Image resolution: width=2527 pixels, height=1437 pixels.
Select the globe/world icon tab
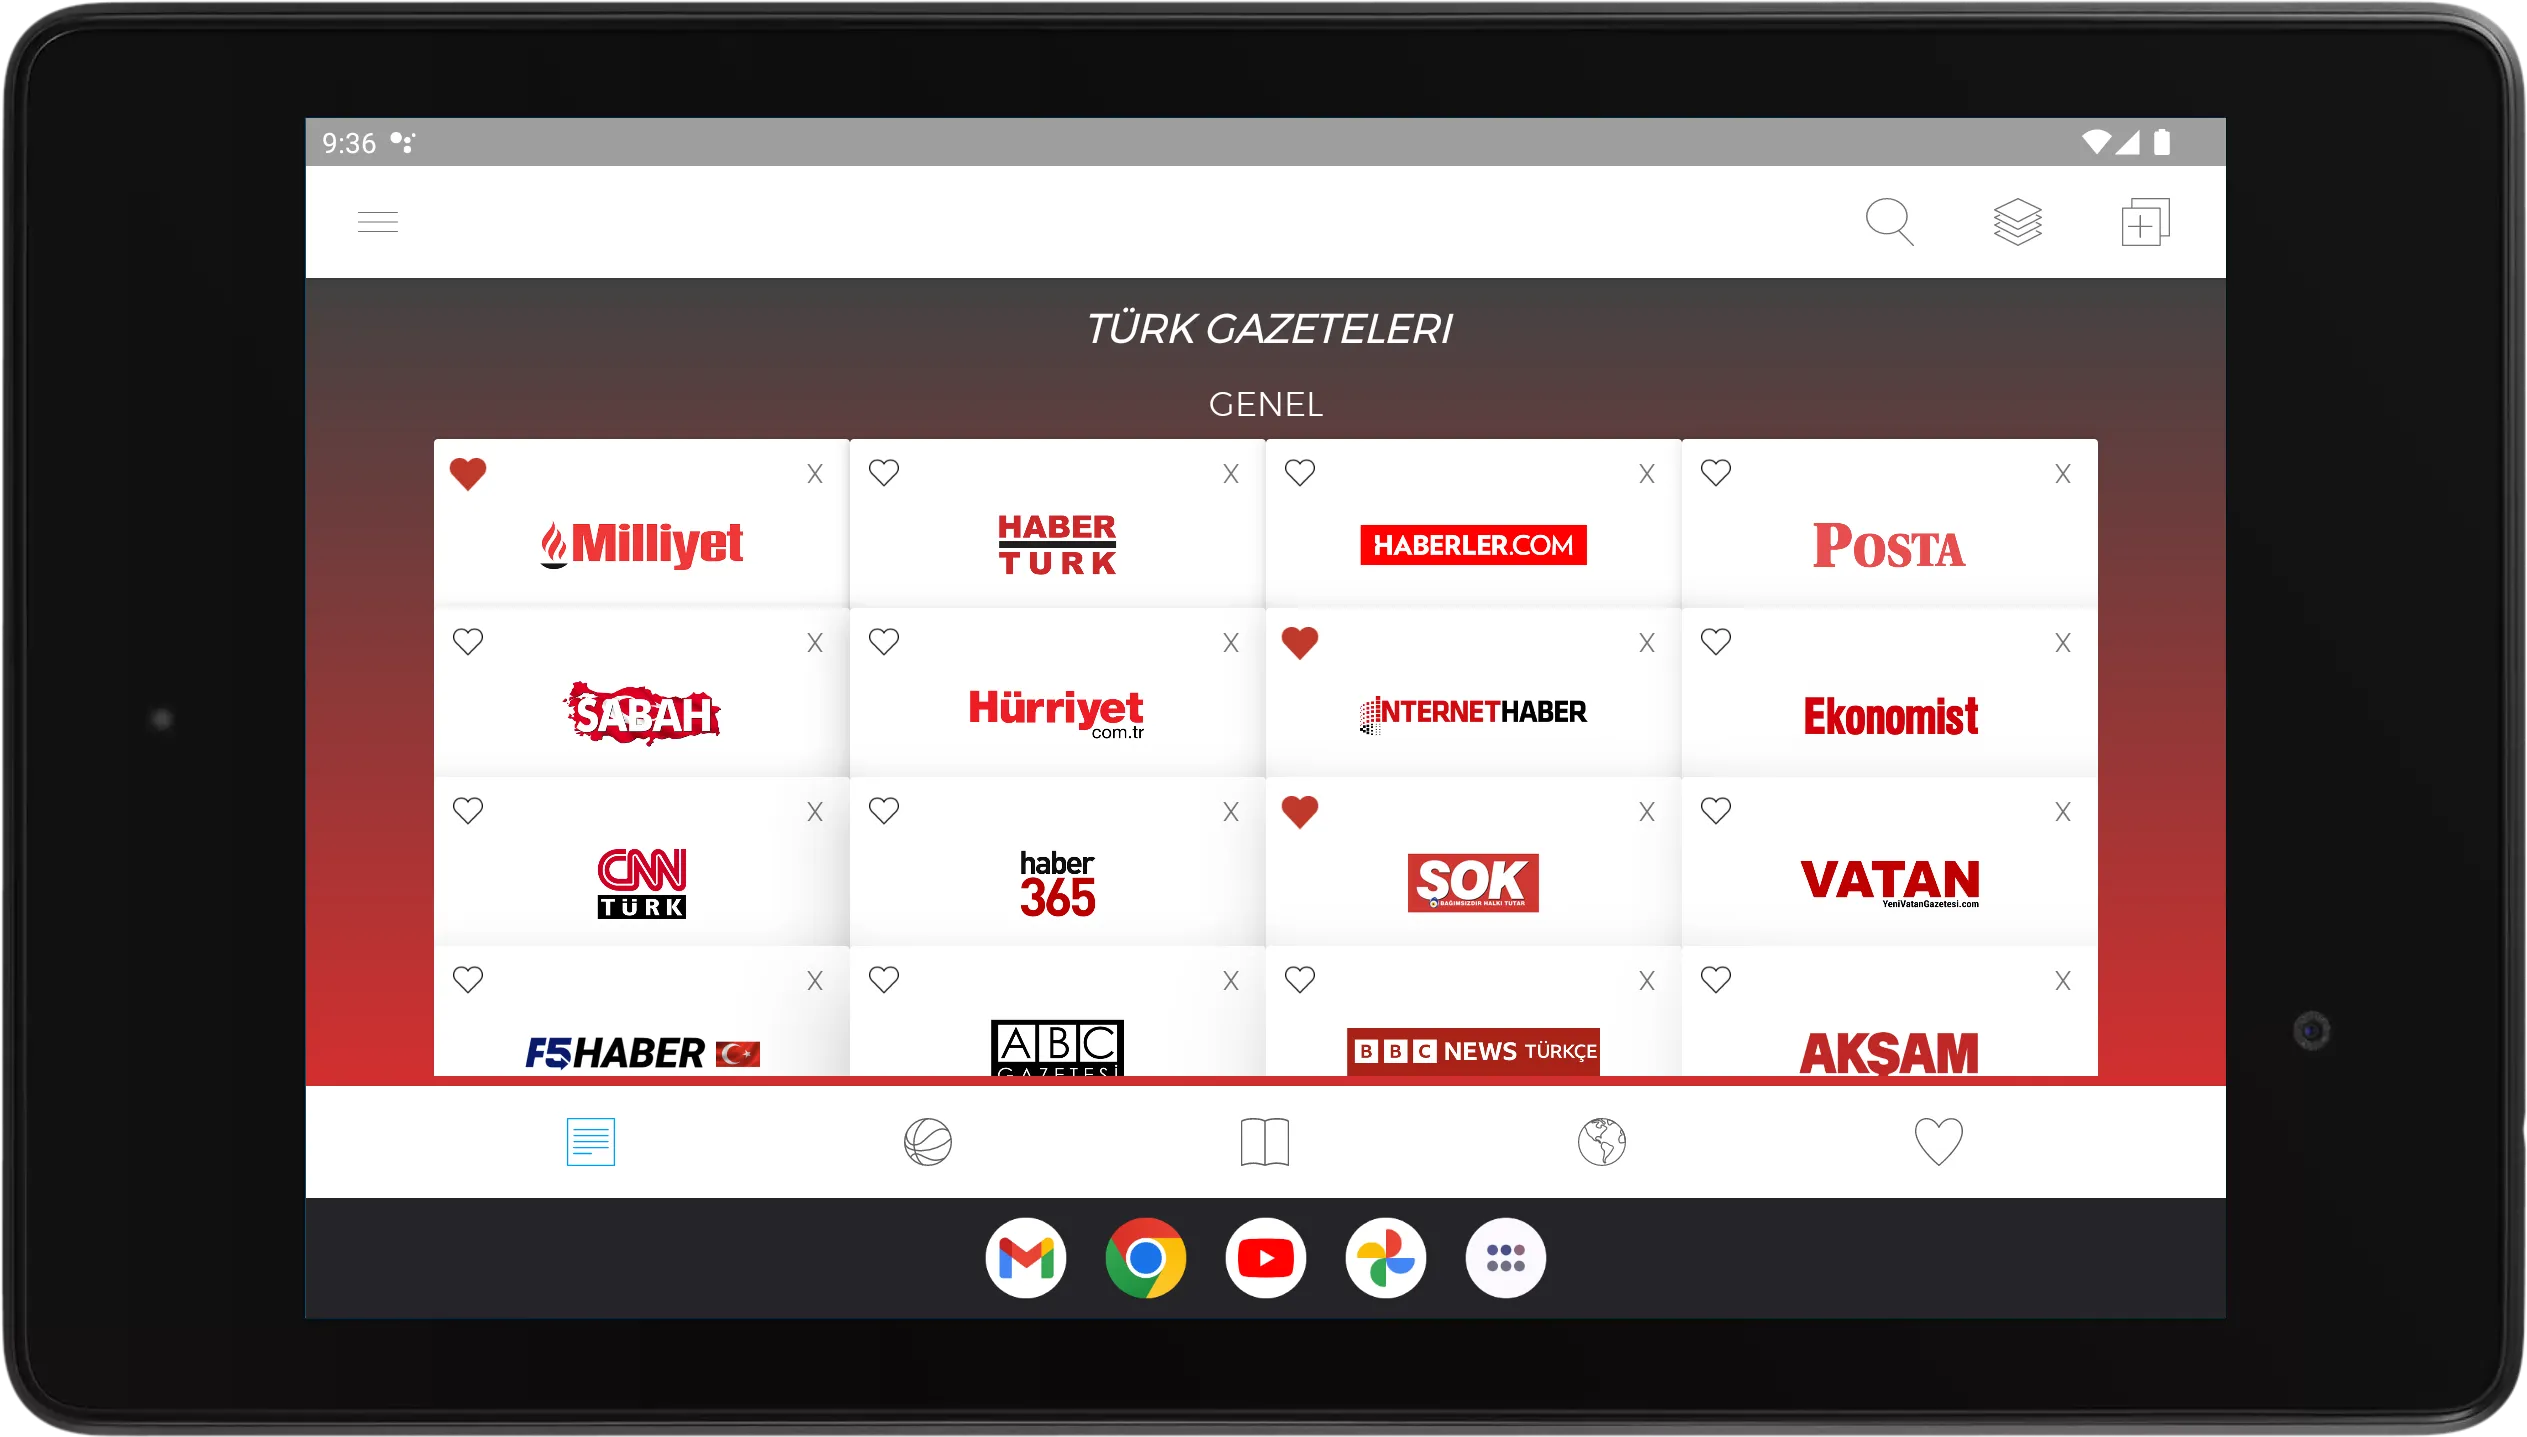pos(1600,1142)
